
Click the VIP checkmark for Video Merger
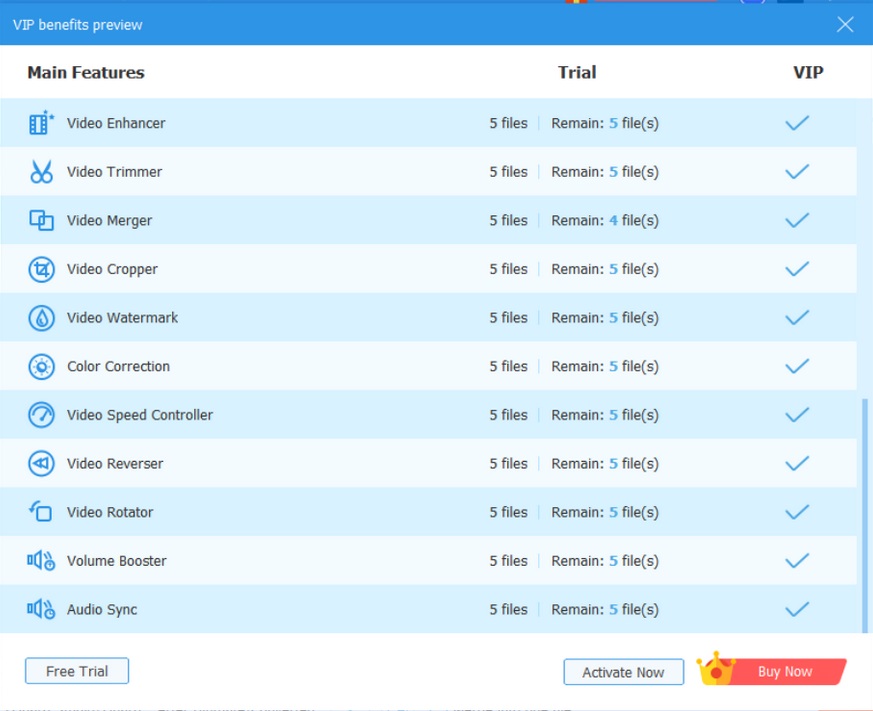point(797,220)
